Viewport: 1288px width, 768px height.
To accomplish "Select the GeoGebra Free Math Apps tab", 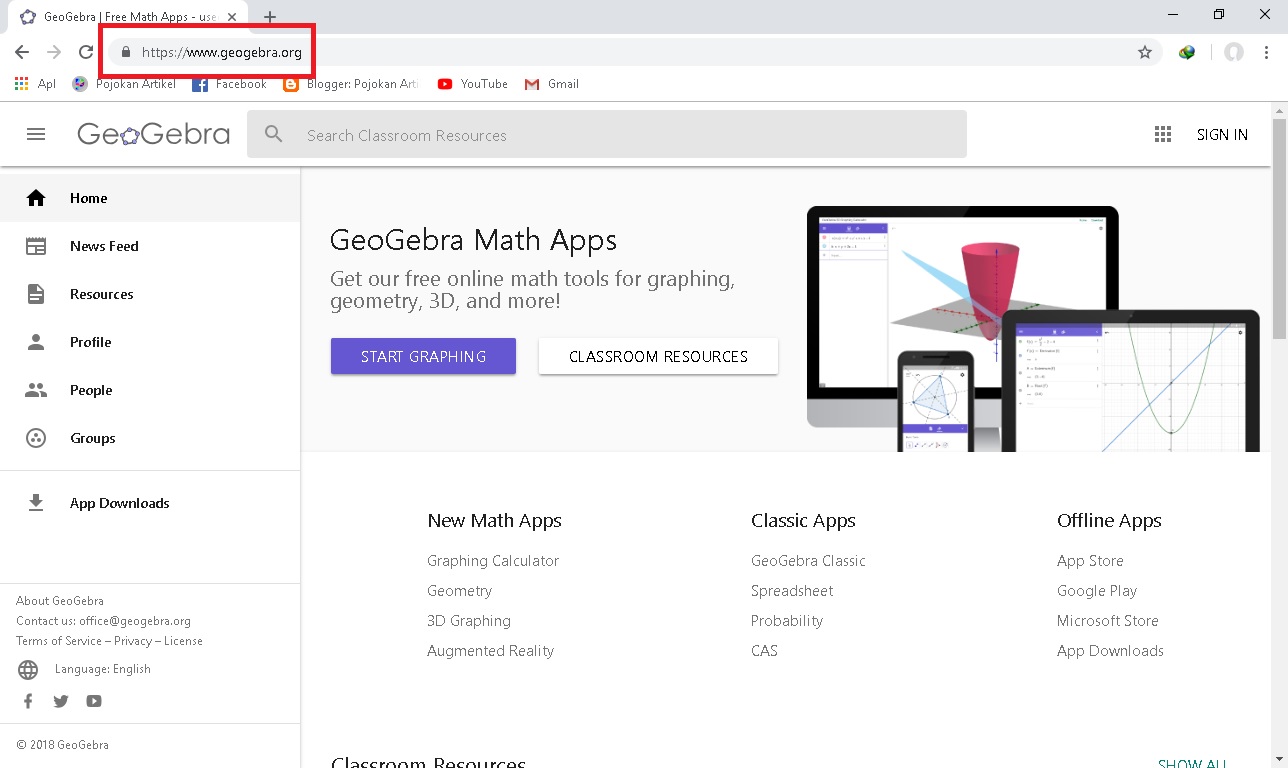I will click(x=127, y=17).
